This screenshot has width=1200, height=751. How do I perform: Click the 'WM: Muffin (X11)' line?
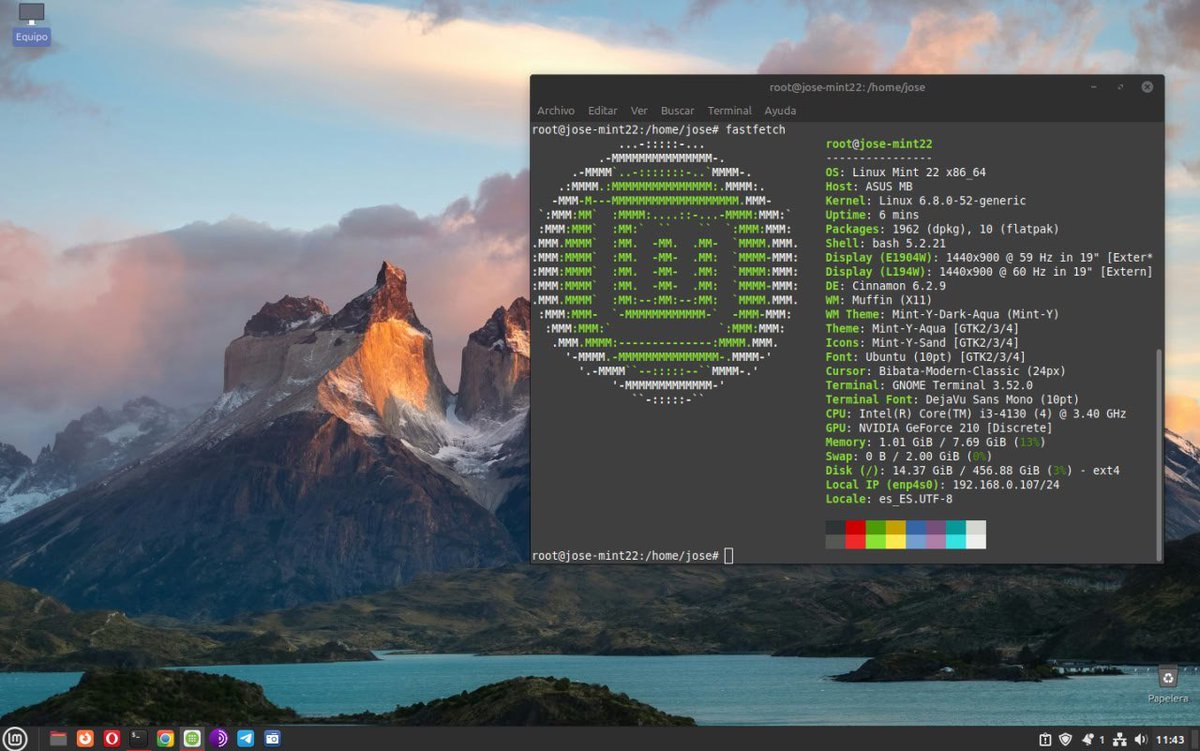click(x=879, y=300)
